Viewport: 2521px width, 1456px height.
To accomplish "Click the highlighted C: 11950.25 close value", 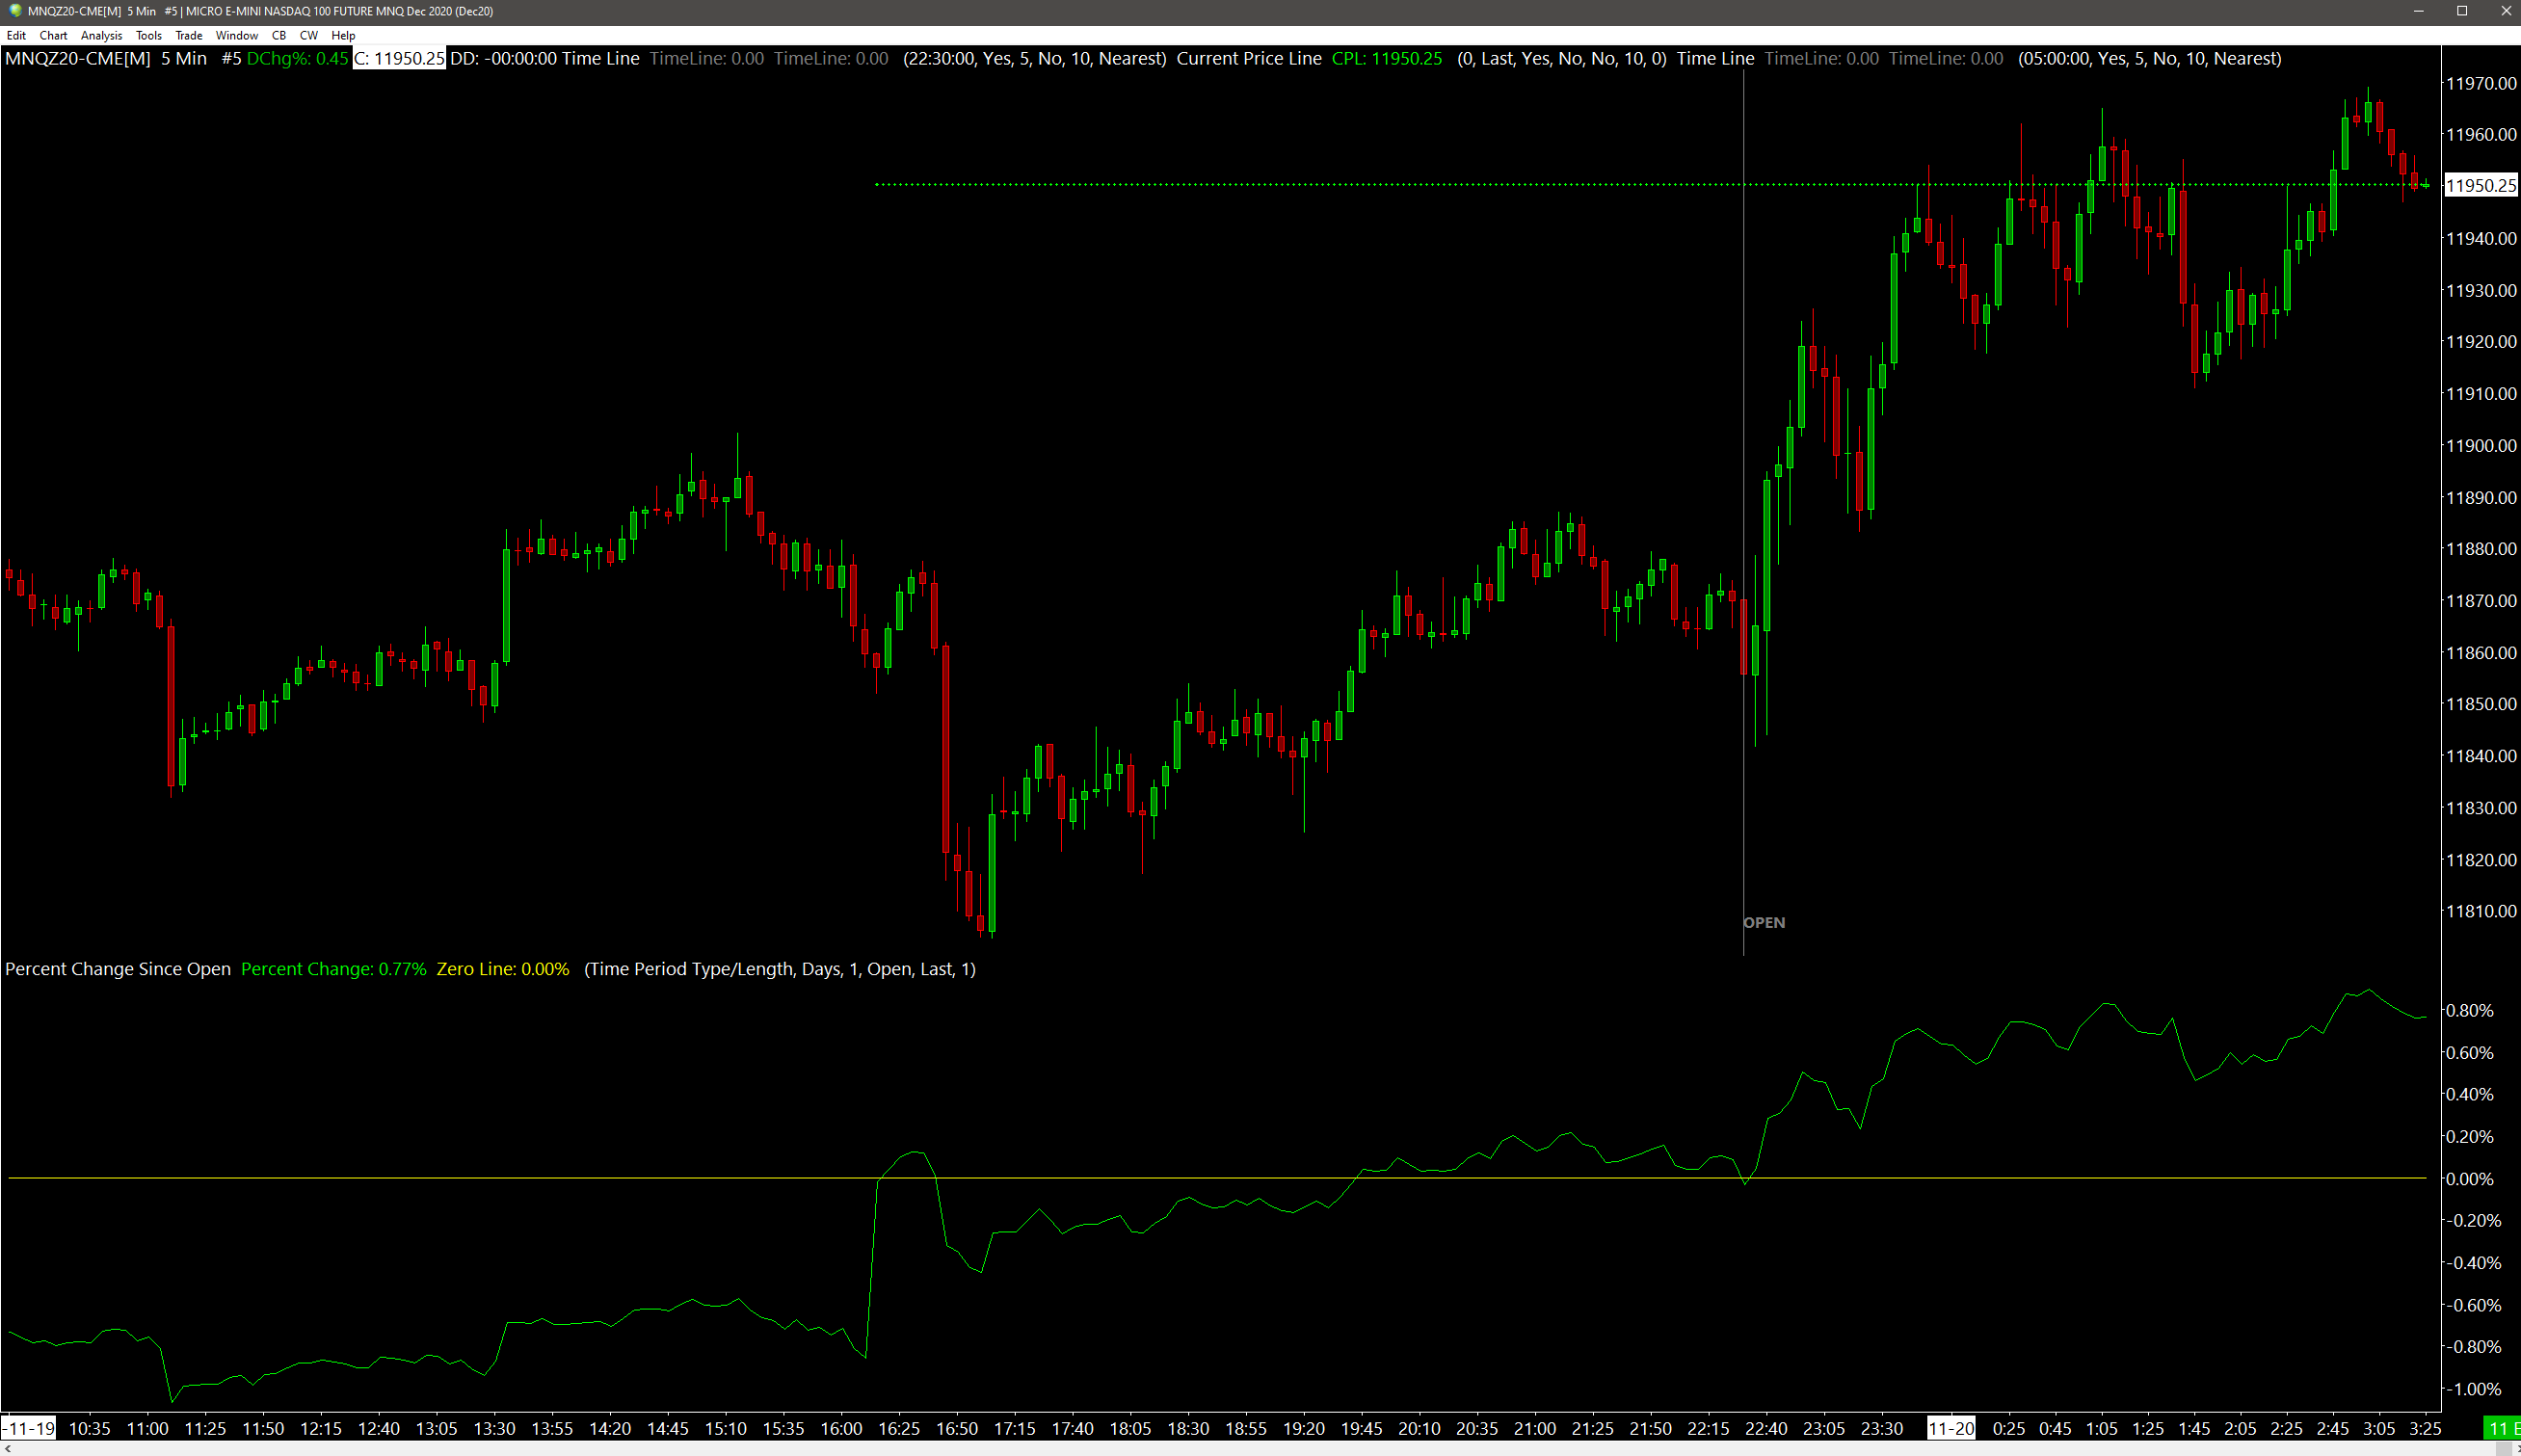I will point(399,58).
